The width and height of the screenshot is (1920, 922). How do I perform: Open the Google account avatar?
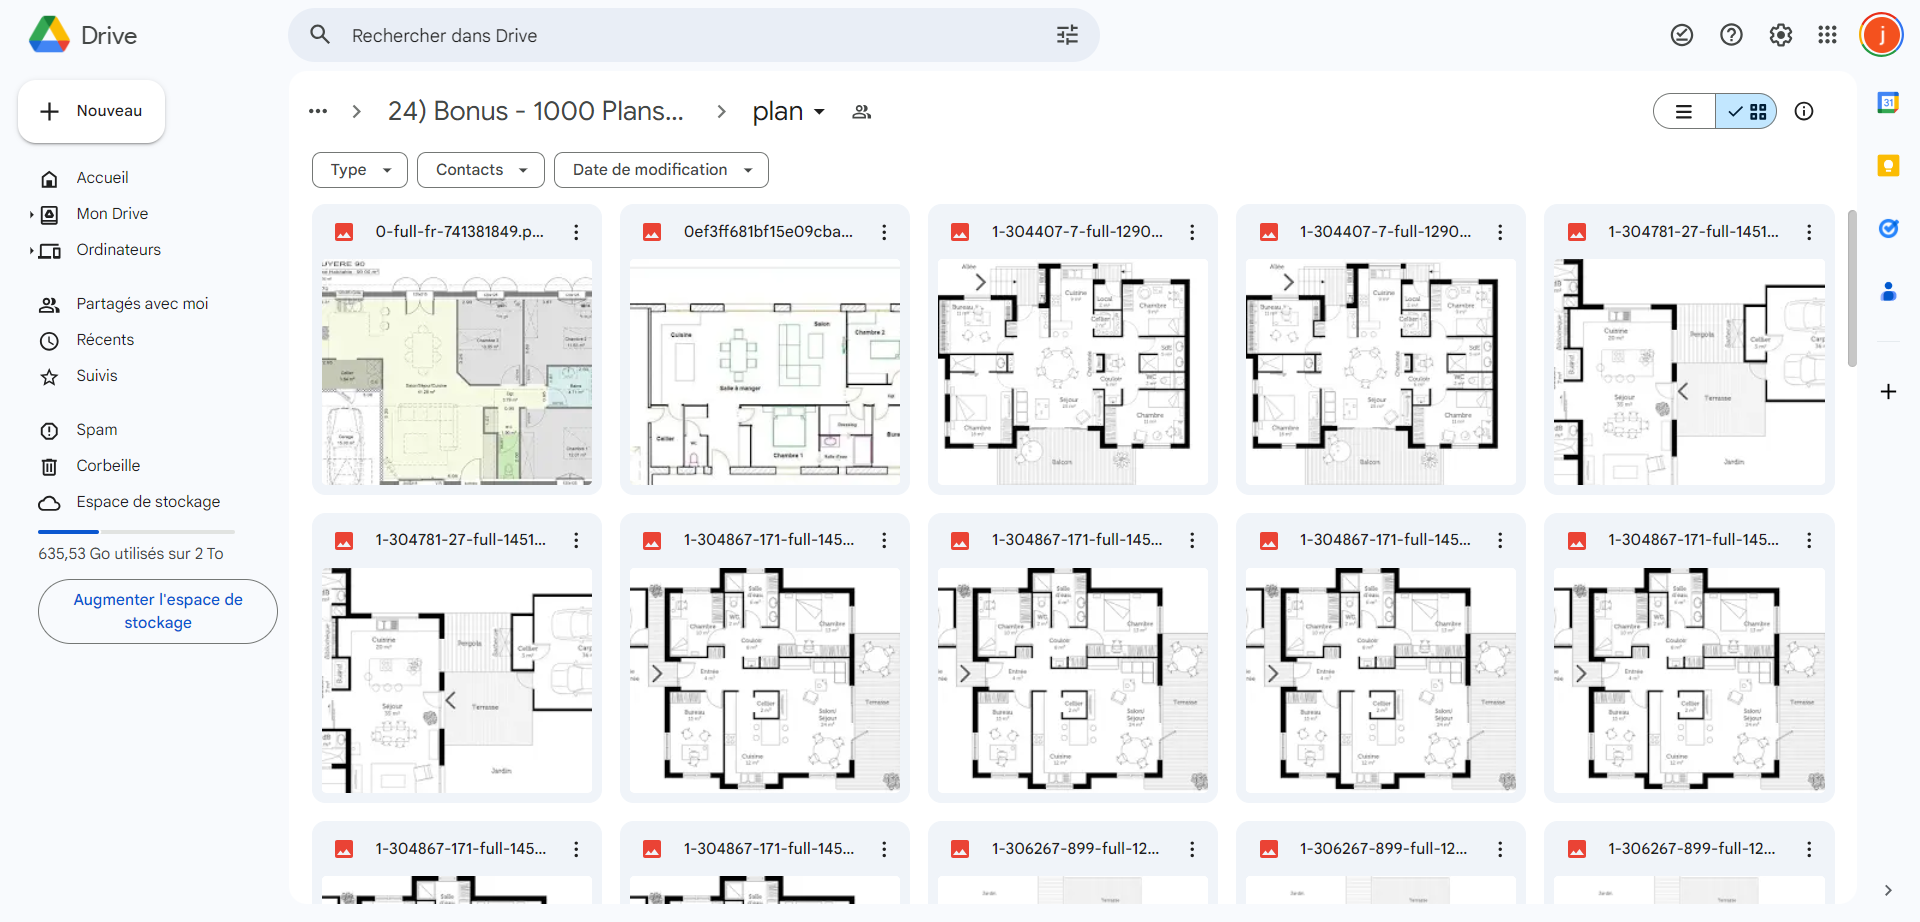click(1881, 35)
